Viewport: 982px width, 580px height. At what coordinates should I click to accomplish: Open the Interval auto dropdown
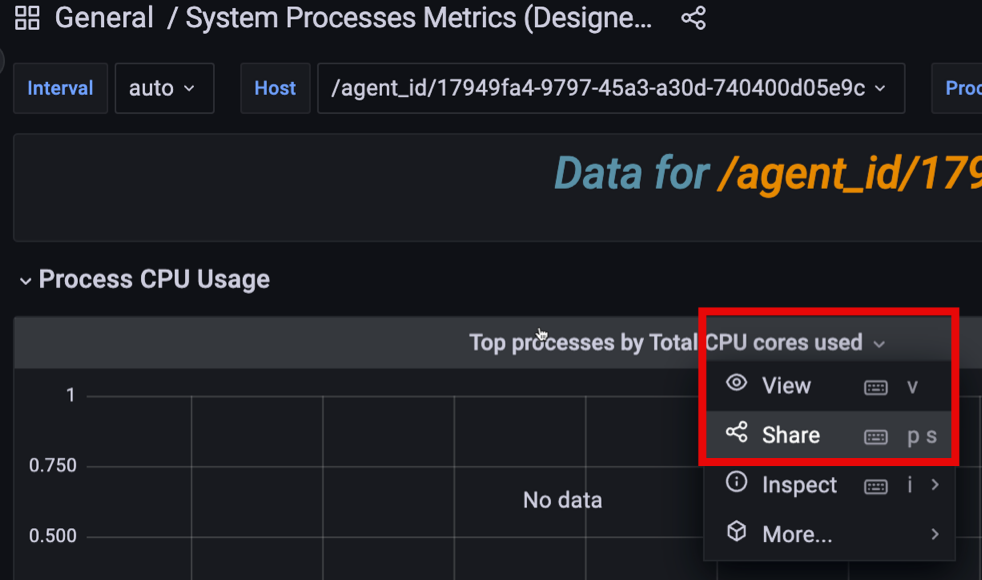164,88
